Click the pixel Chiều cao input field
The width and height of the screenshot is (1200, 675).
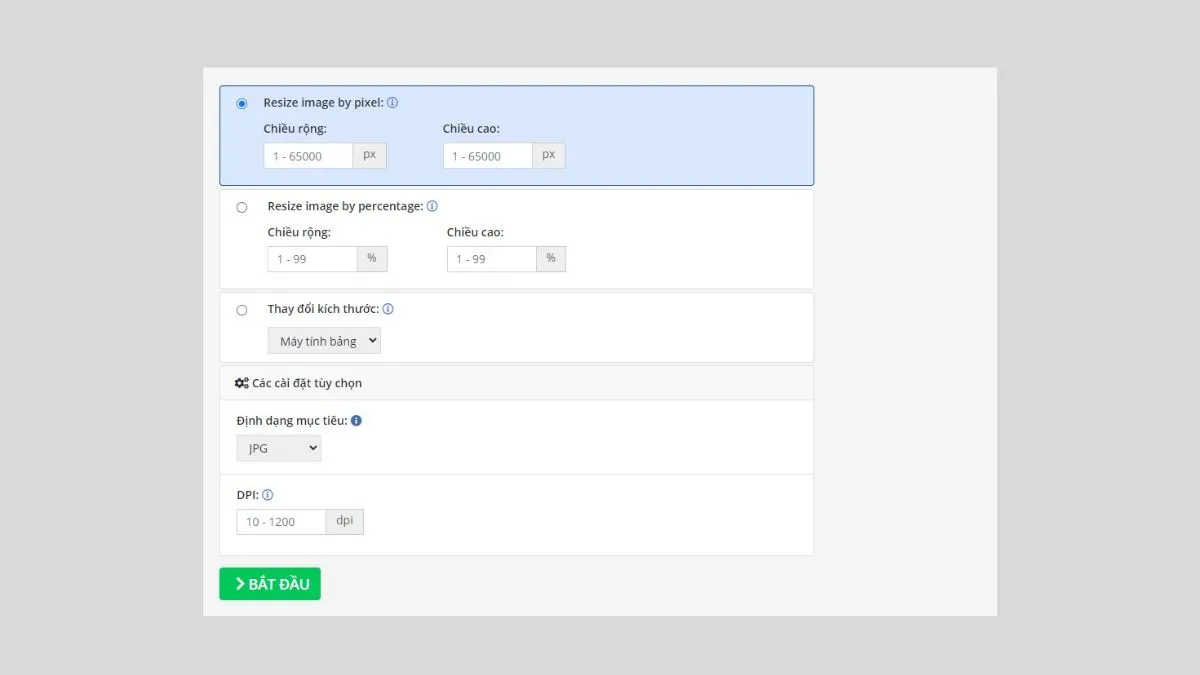coord(488,156)
